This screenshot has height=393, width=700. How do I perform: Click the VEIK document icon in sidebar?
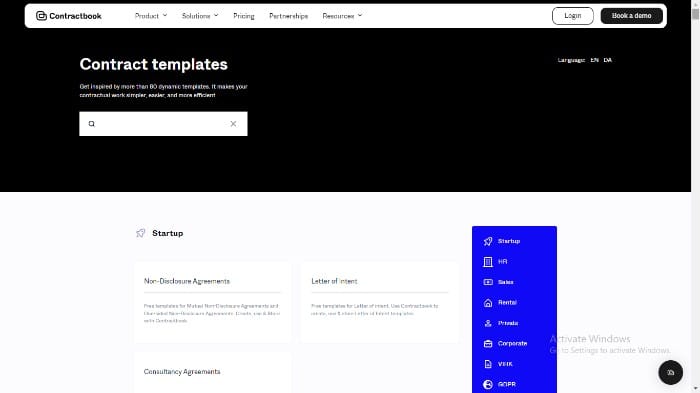488,364
